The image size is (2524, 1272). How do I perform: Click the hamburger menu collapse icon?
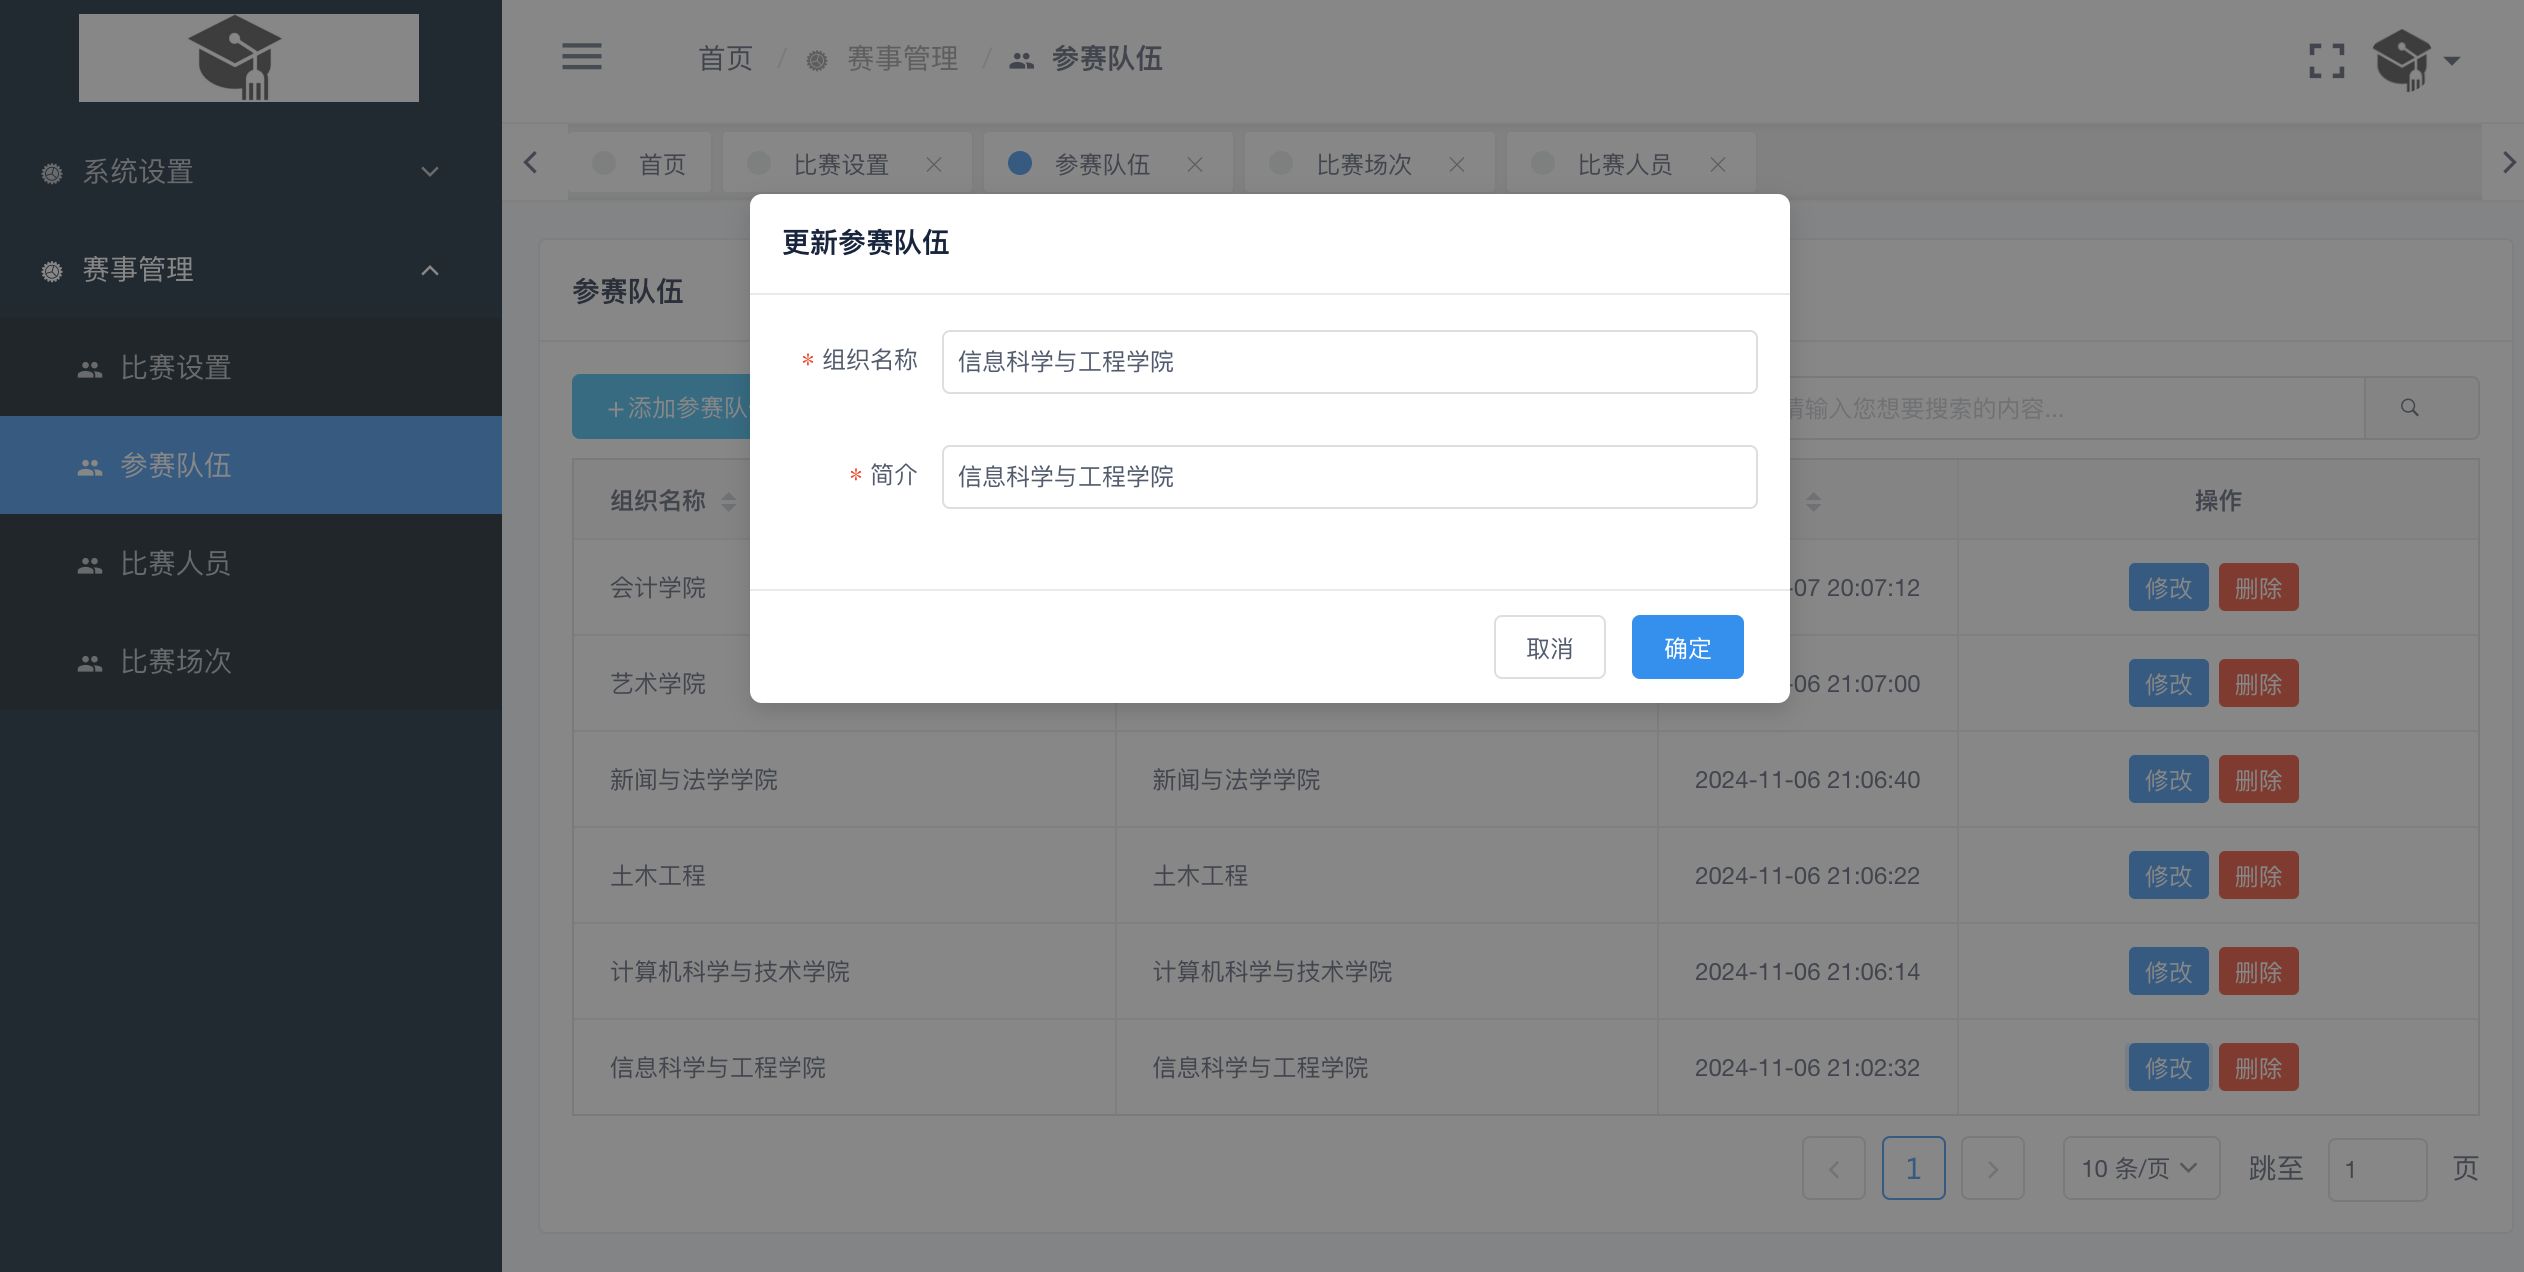pos(581,57)
